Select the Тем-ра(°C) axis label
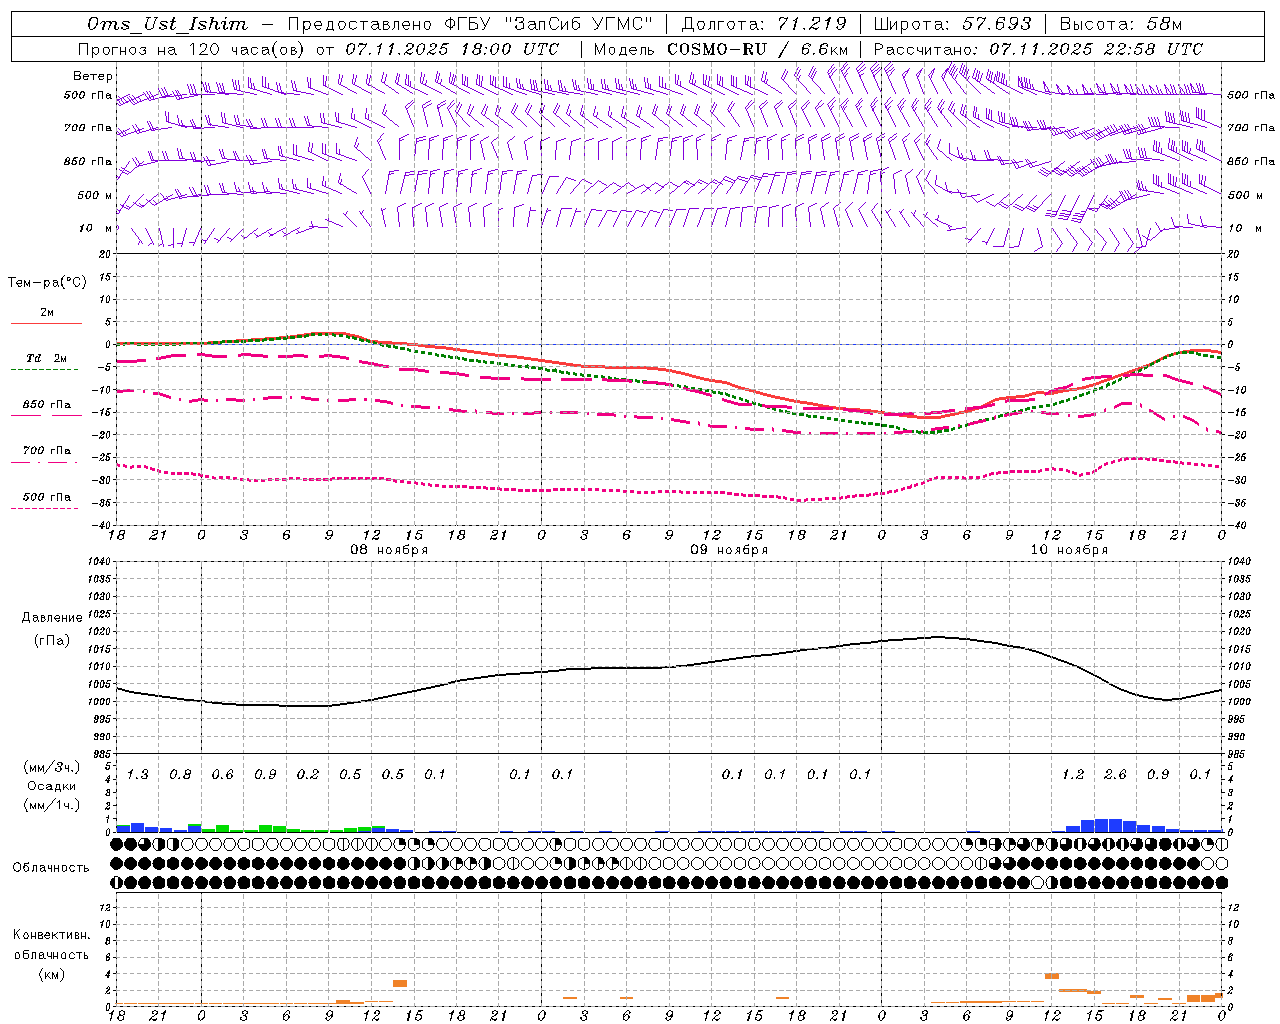The height and width of the screenshot is (1024, 1280). tap(47, 283)
